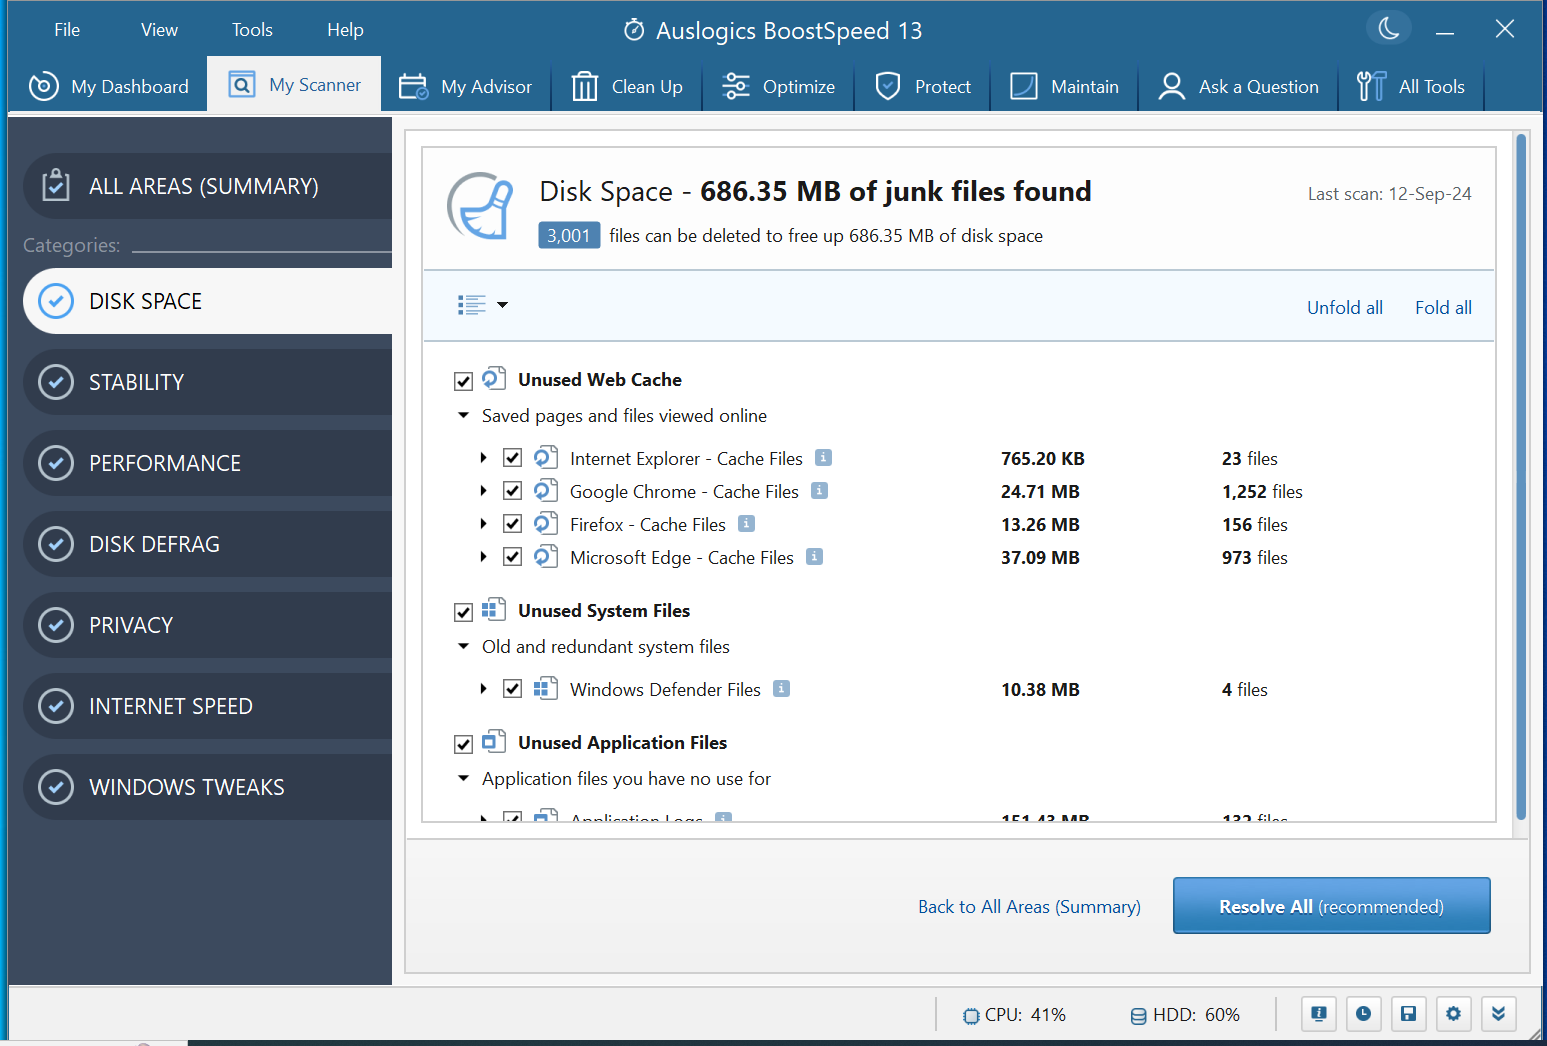1547x1046 pixels.
Task: Uncheck Microsoft Edge Cache Files checkbox
Action: [512, 557]
